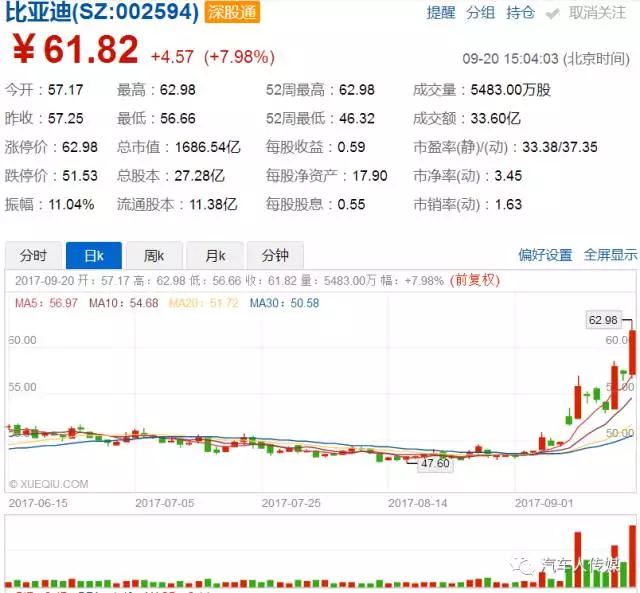
Task: Click the 深股通 orange badge
Action: [x=232, y=12]
